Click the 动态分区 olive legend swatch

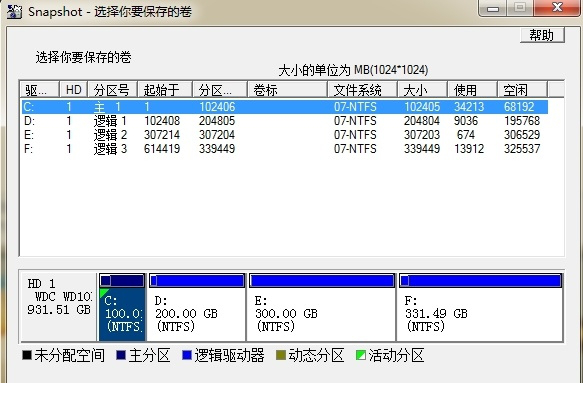point(281,355)
